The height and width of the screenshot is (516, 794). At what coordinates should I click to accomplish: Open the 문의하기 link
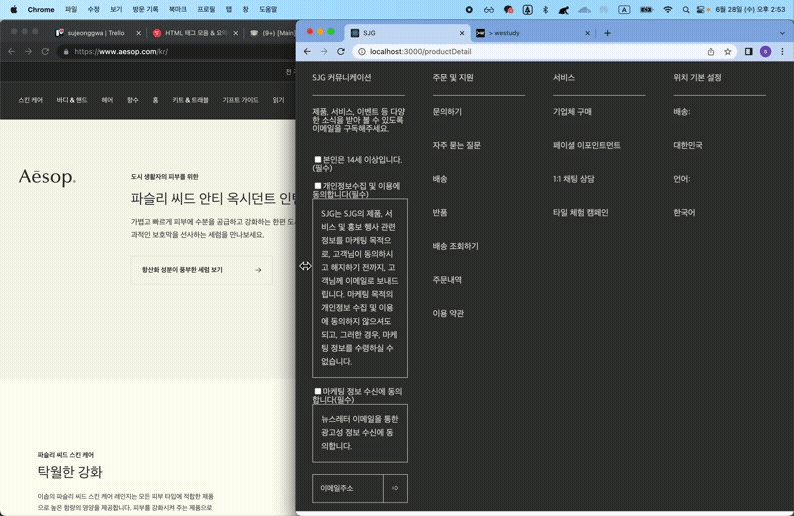coord(447,111)
